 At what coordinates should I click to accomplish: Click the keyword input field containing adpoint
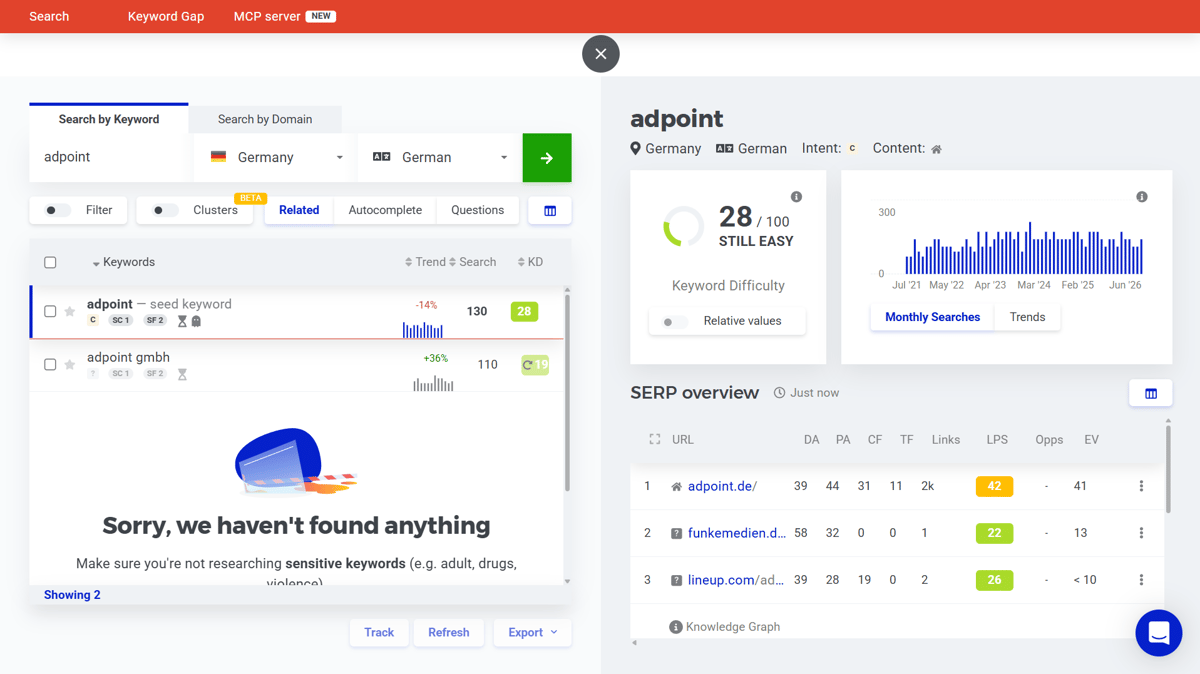pos(110,158)
